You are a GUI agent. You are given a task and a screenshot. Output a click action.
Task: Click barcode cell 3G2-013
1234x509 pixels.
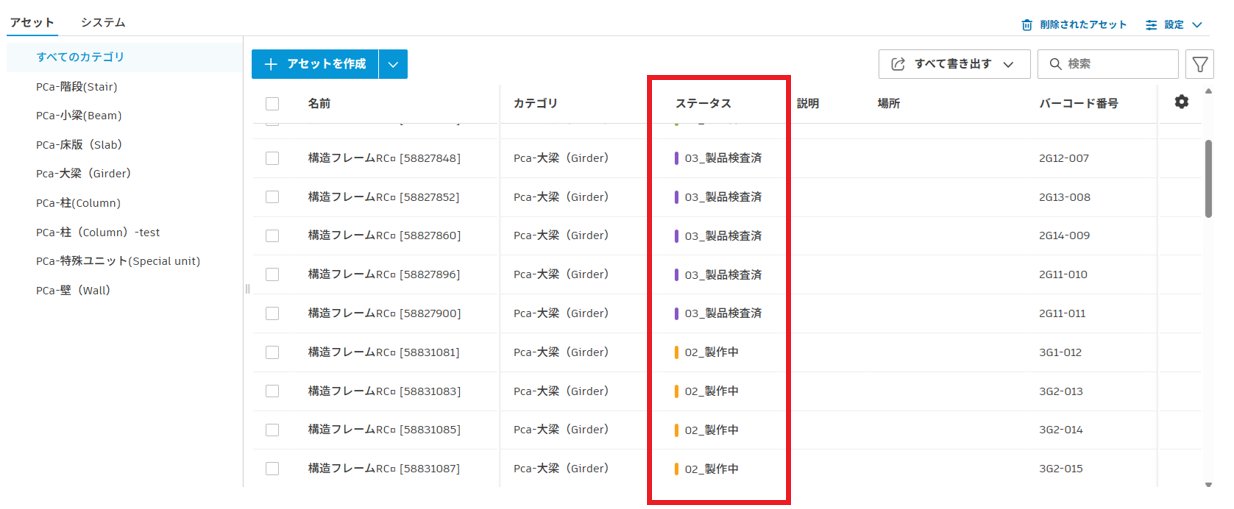pyautogui.click(x=1061, y=391)
